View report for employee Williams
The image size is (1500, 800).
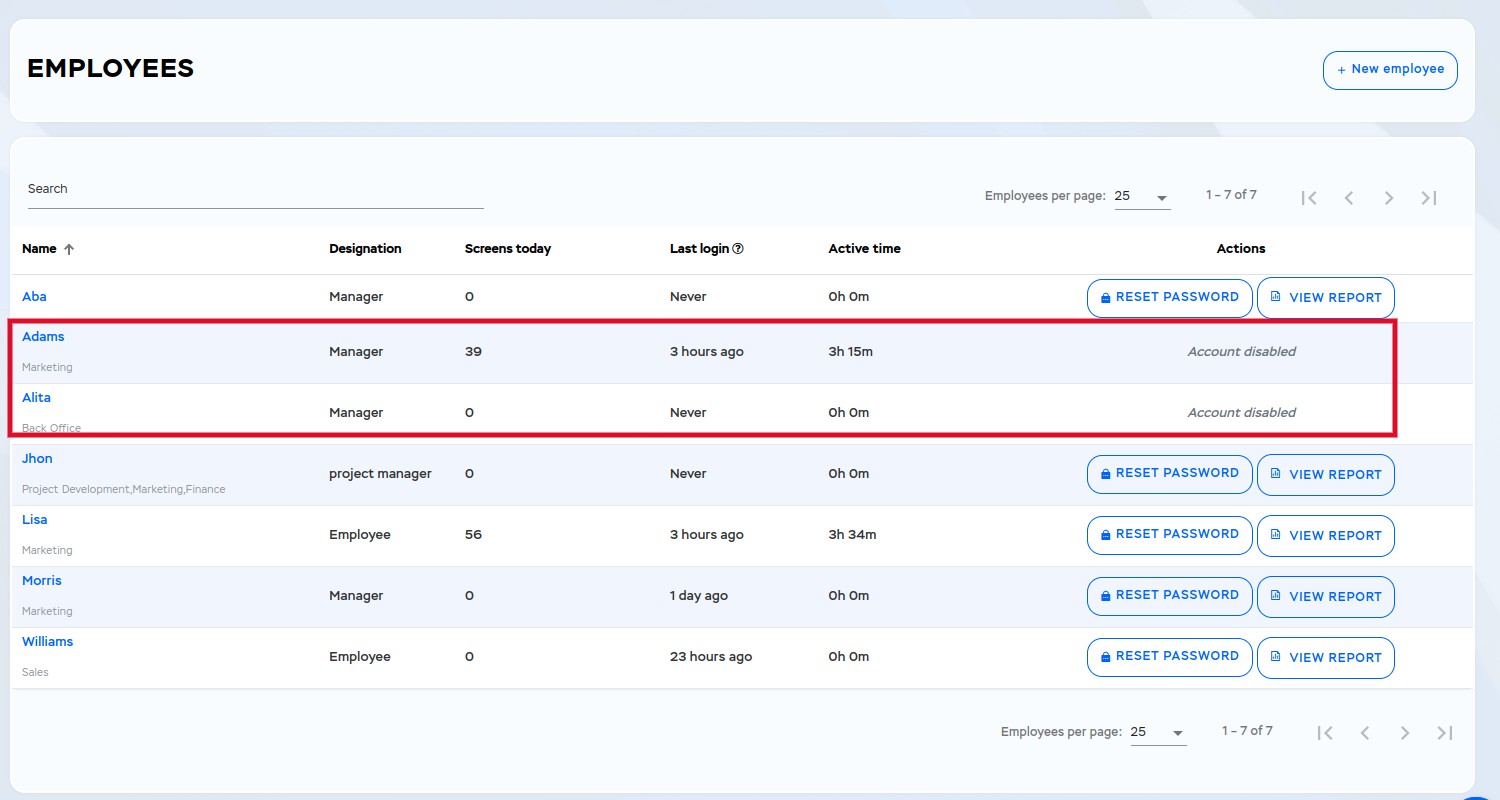click(1325, 658)
